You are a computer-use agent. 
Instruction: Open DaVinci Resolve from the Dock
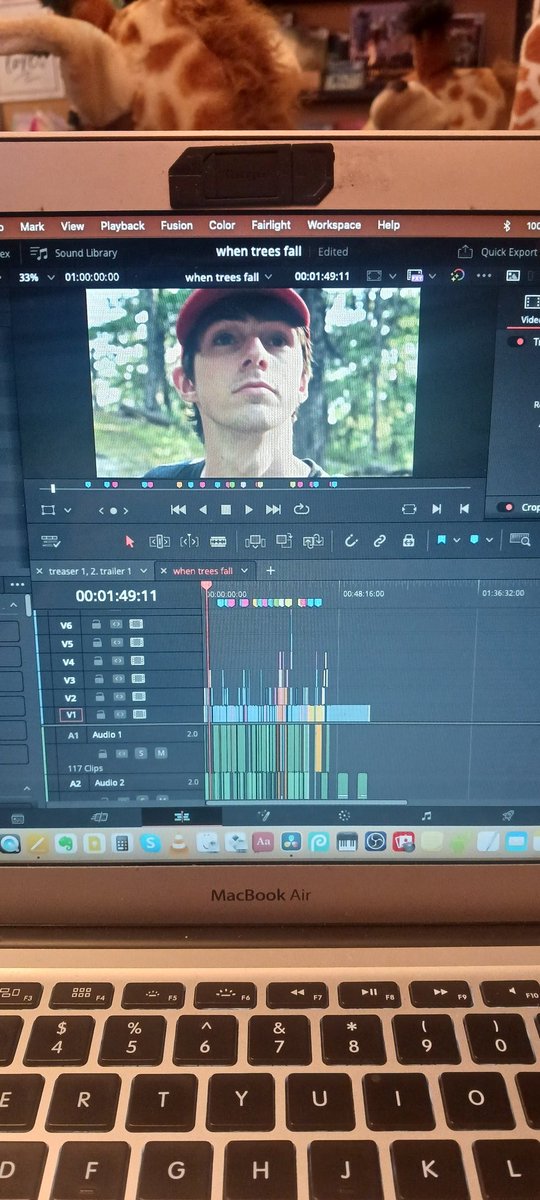click(x=290, y=842)
